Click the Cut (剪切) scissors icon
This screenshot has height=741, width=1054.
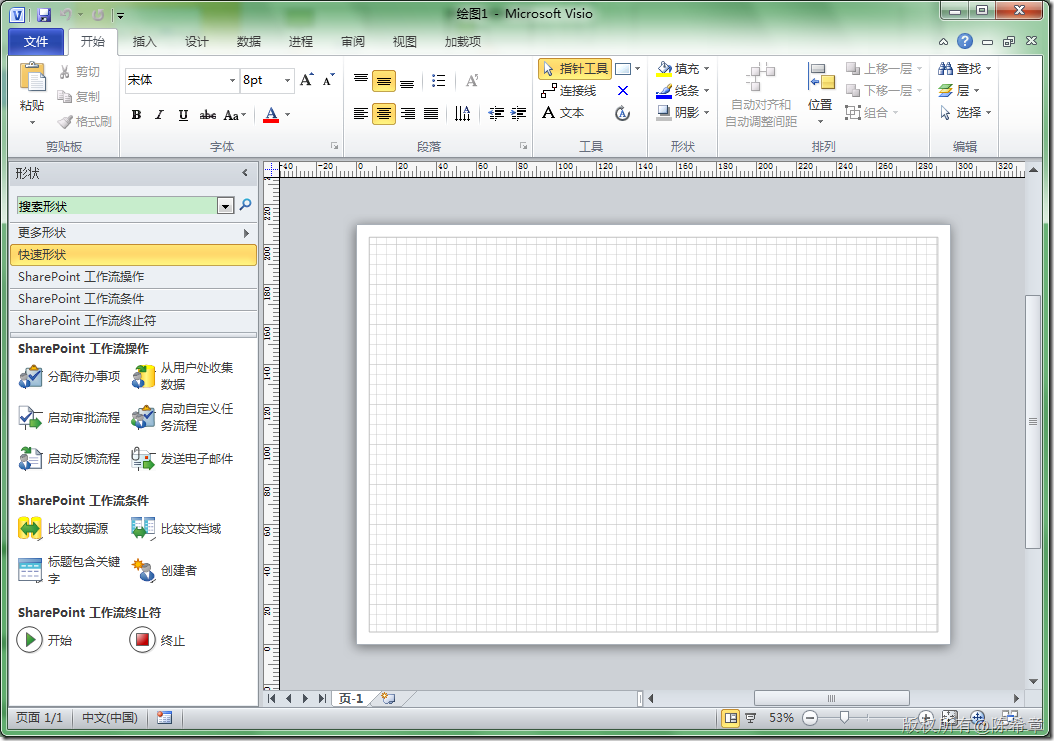click(x=65, y=71)
